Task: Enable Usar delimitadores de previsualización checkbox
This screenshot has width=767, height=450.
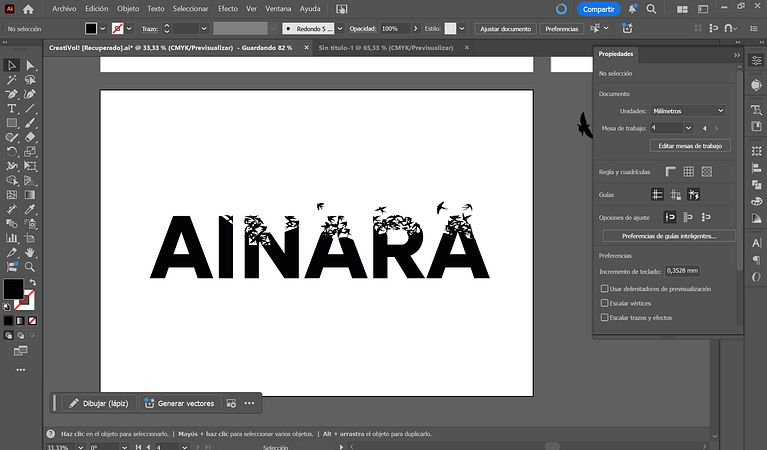Action: [604, 288]
